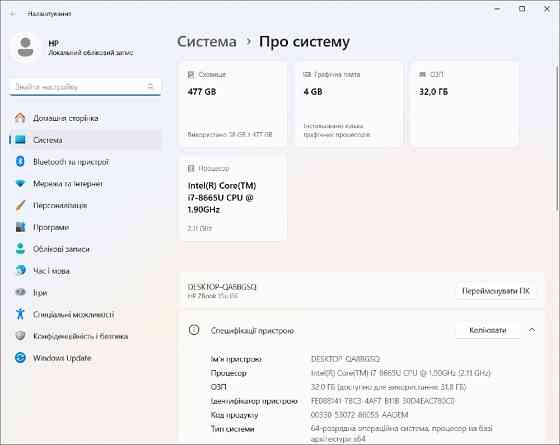Click the RAM chip icon

click(422, 74)
